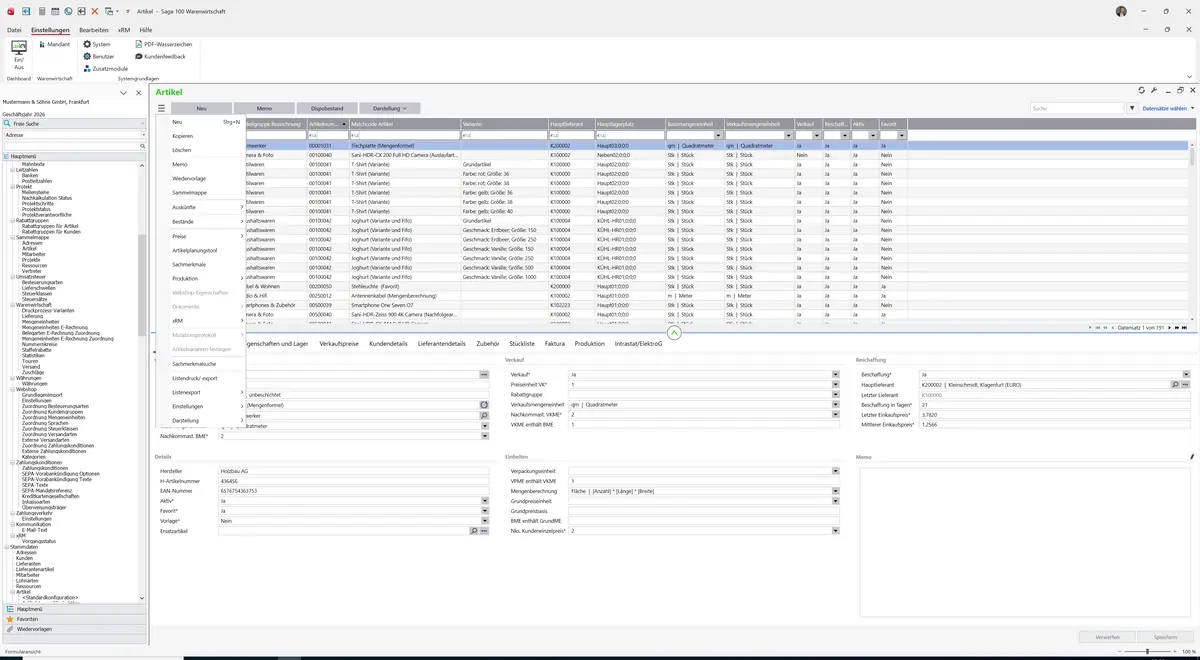Click the Suche input field
The height and width of the screenshot is (660, 1200).
pyautogui.click(x=1077, y=108)
